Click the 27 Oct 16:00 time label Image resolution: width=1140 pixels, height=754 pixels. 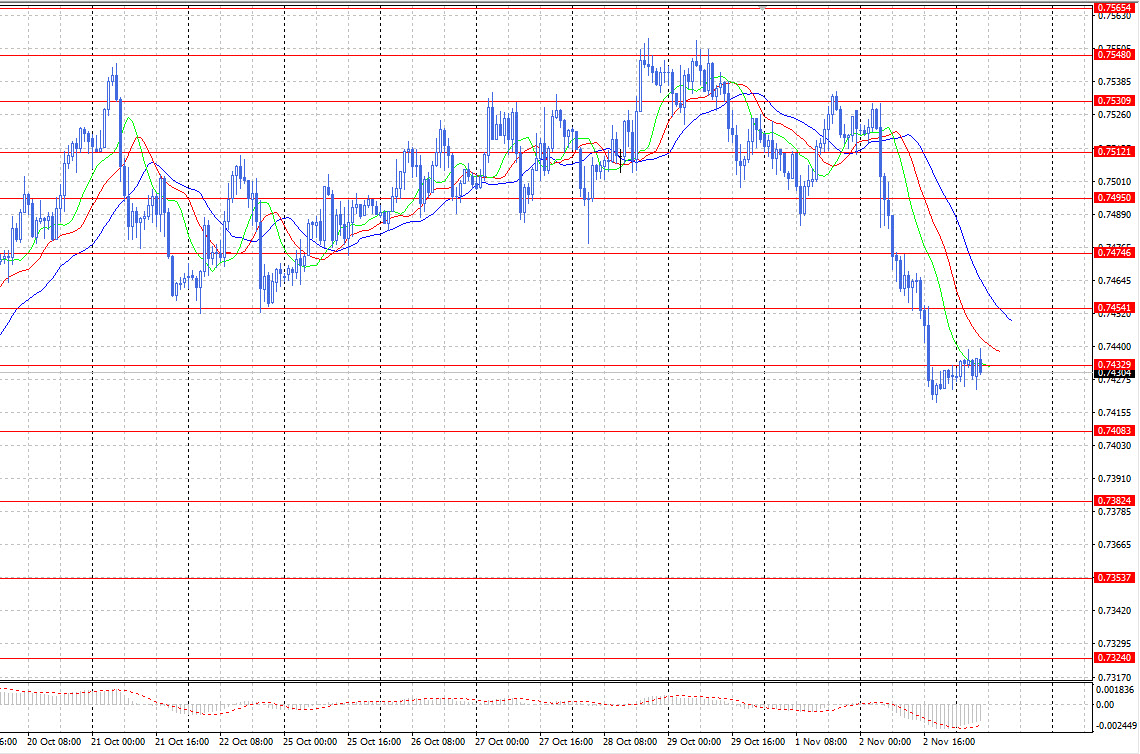(x=566, y=742)
